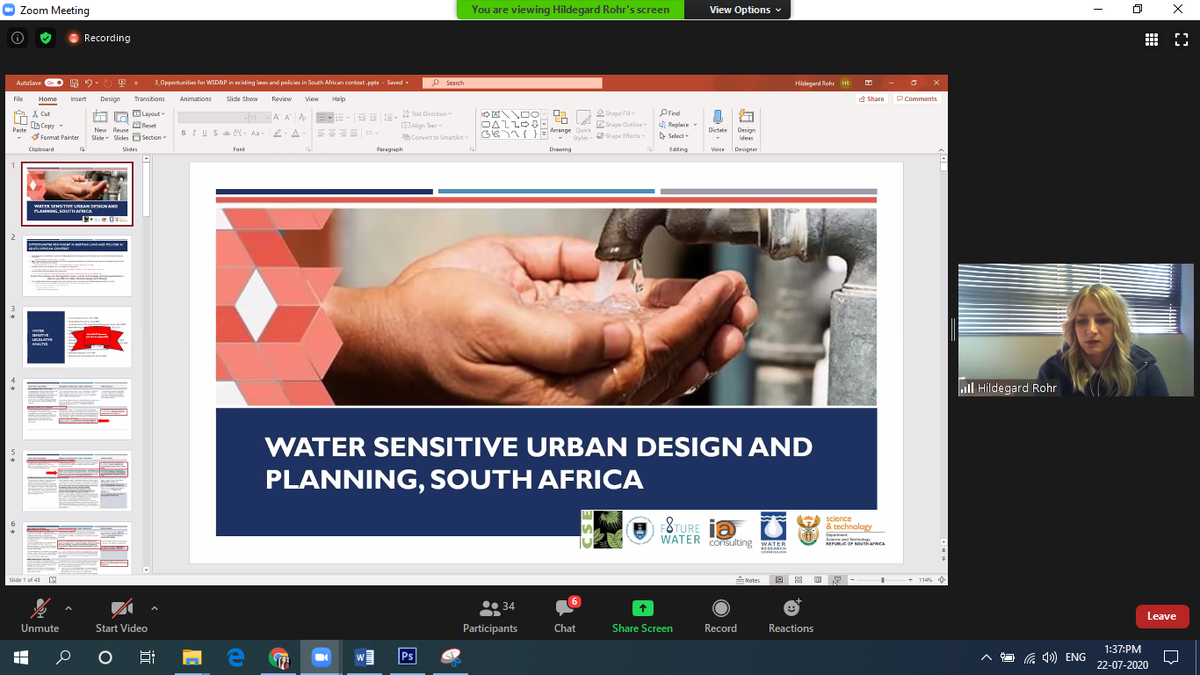Click the zoom in plus button
The height and width of the screenshot is (675, 1200).
click(910, 580)
